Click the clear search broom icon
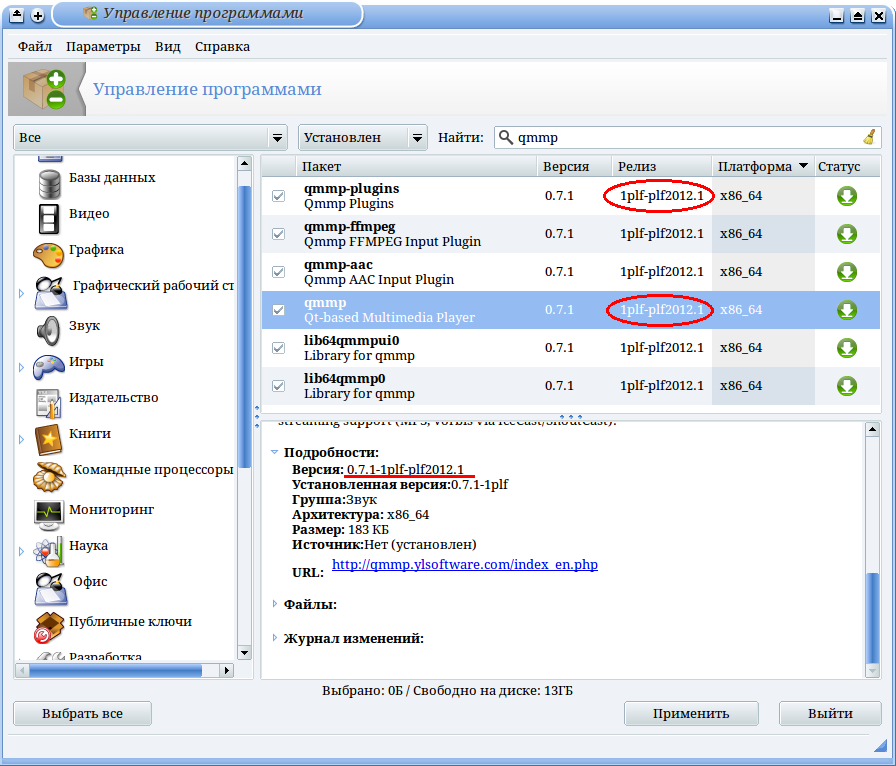The width and height of the screenshot is (896, 766). click(x=869, y=137)
